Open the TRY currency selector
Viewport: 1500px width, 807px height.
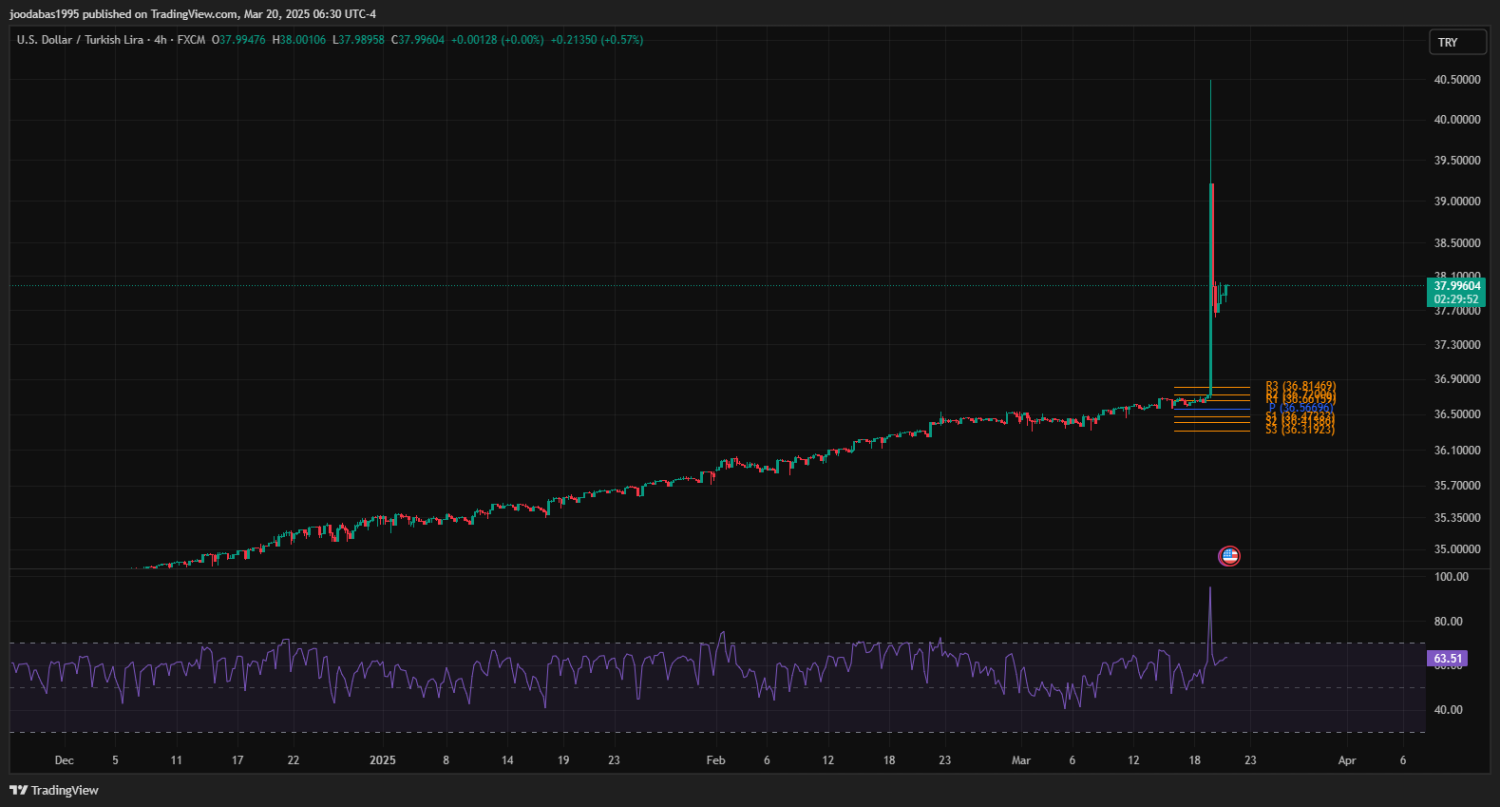[1447, 42]
